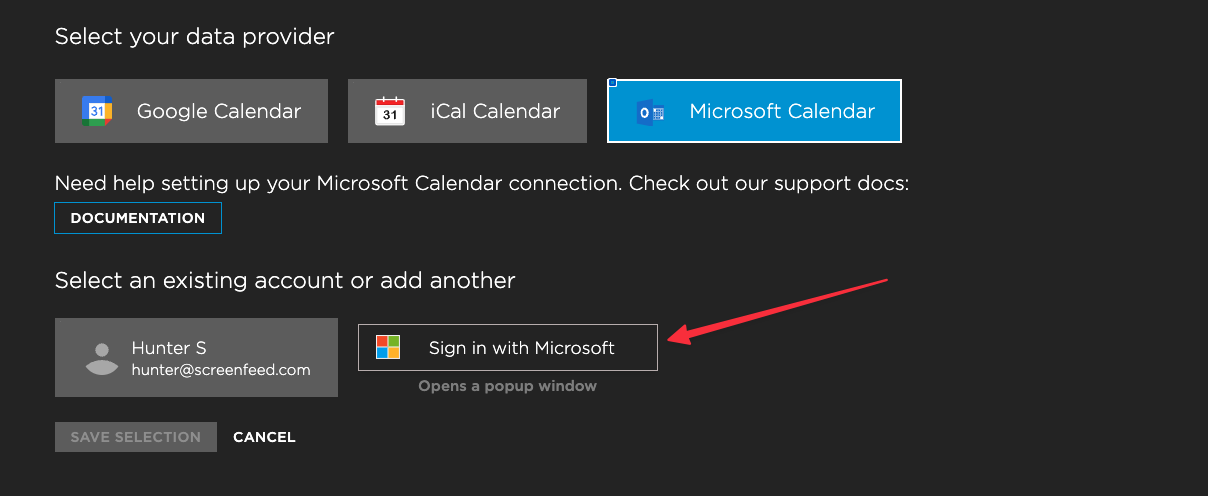Image resolution: width=1208 pixels, height=496 pixels.
Task: Click the four-color Microsoft logo
Action: (x=388, y=347)
